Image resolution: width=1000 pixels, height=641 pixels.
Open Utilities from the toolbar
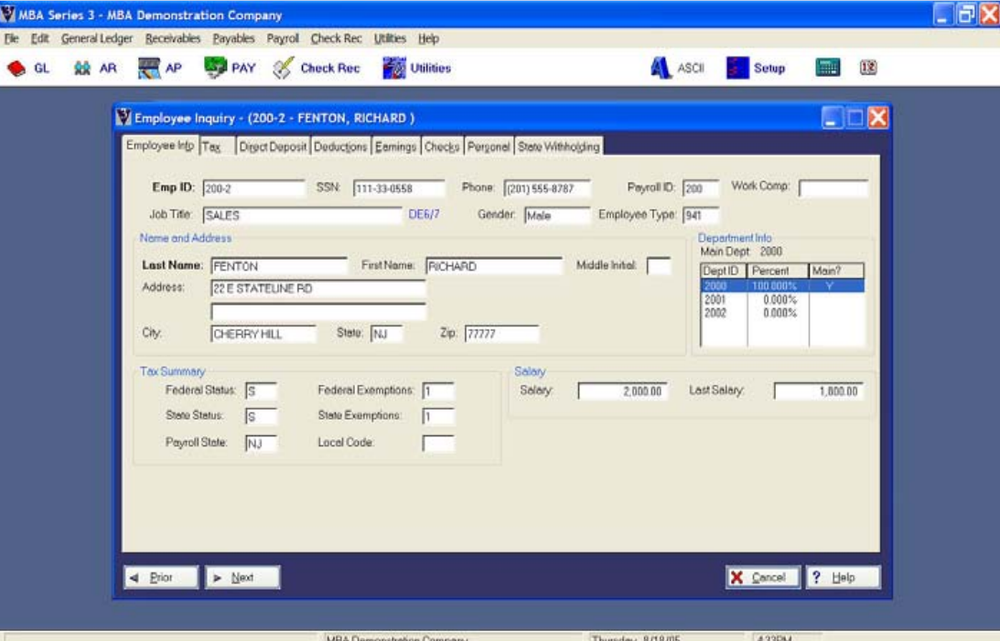[x=416, y=68]
